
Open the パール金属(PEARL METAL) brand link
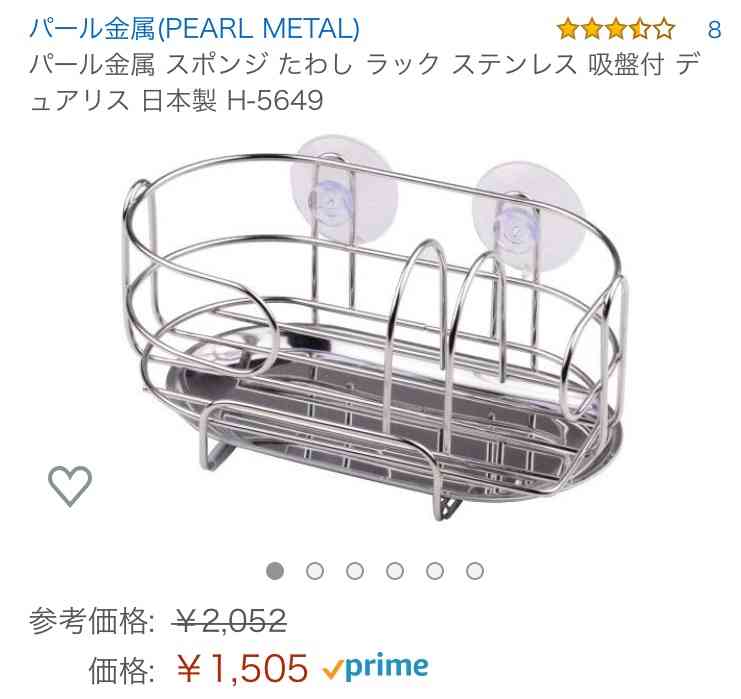(194, 28)
